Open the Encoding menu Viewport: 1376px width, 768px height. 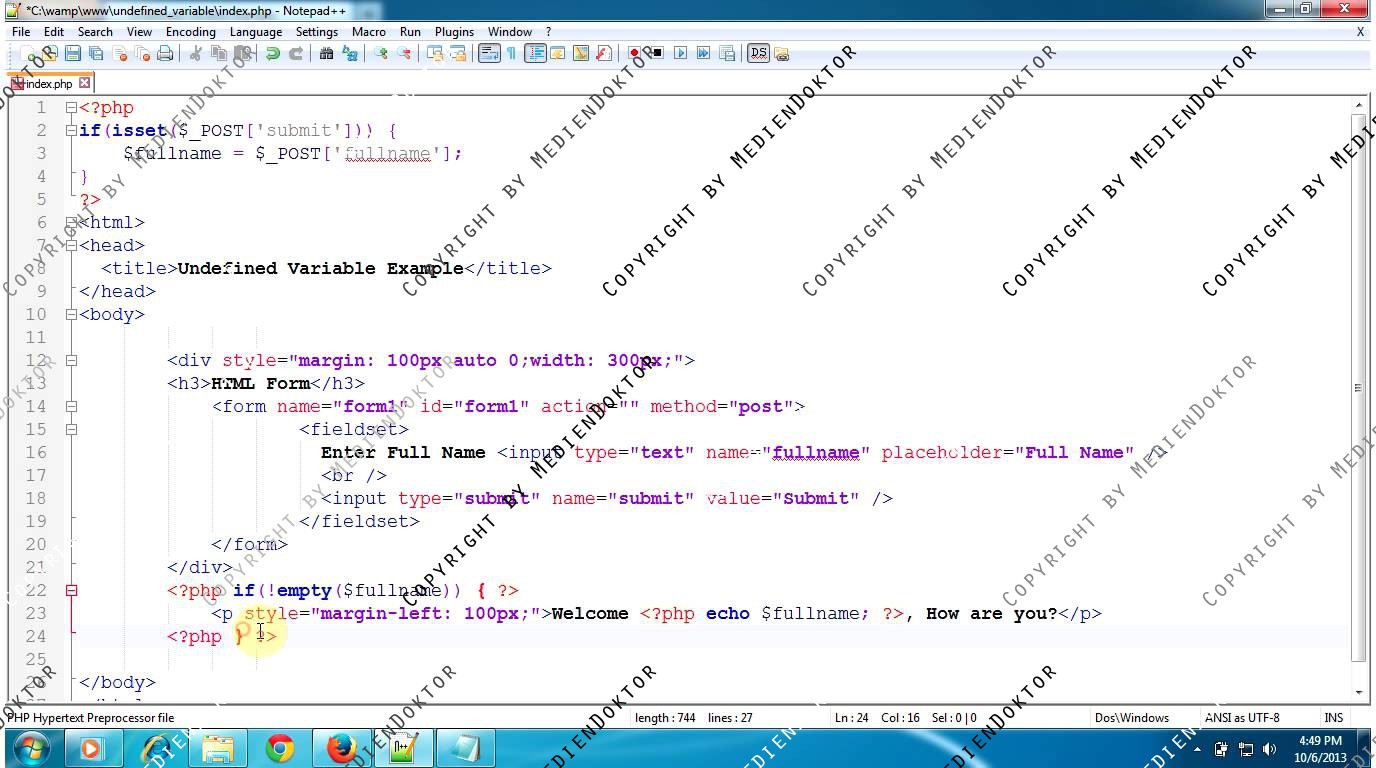190,32
